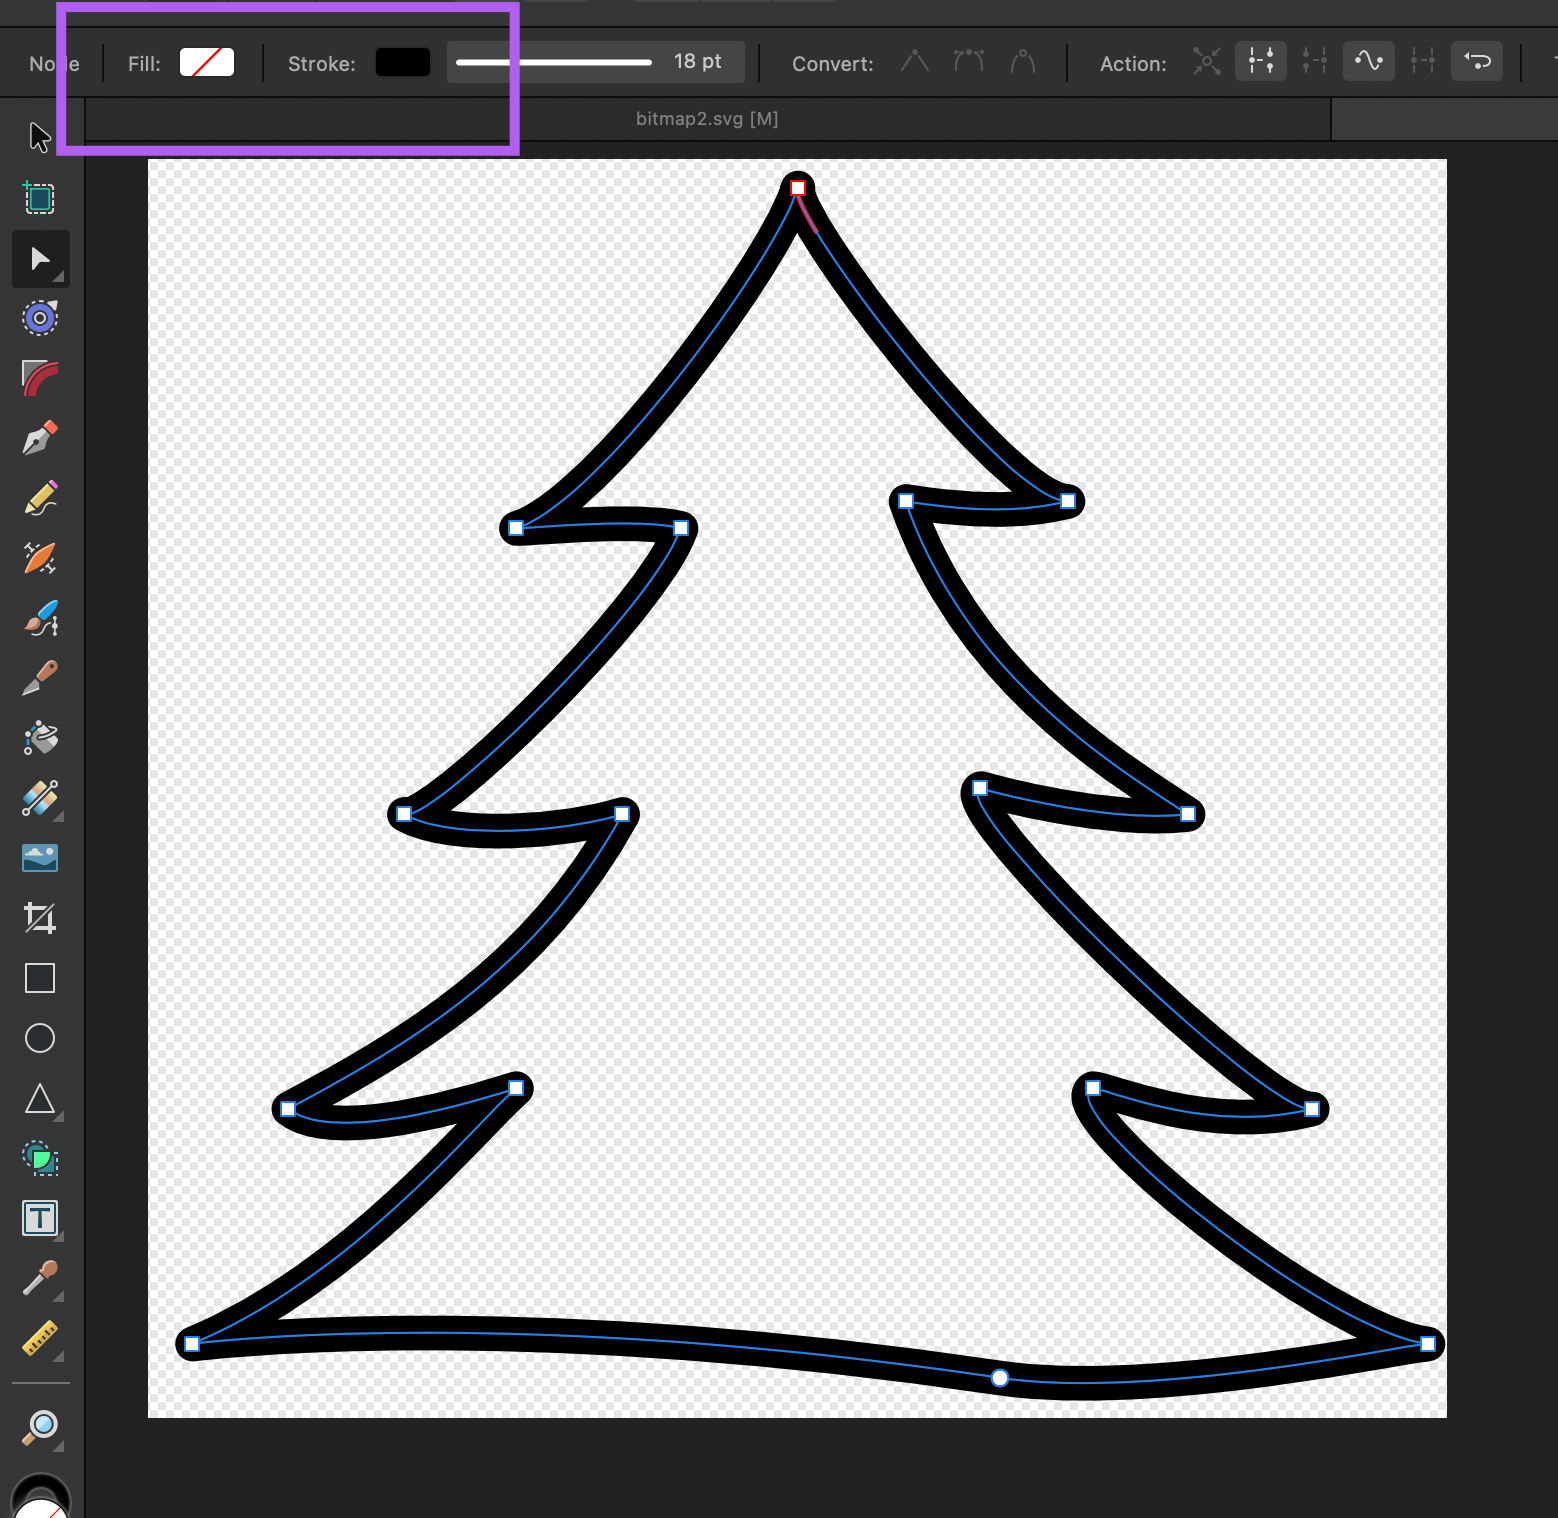Adjust the stroke width slider
1558x1518 pixels.
pos(555,62)
